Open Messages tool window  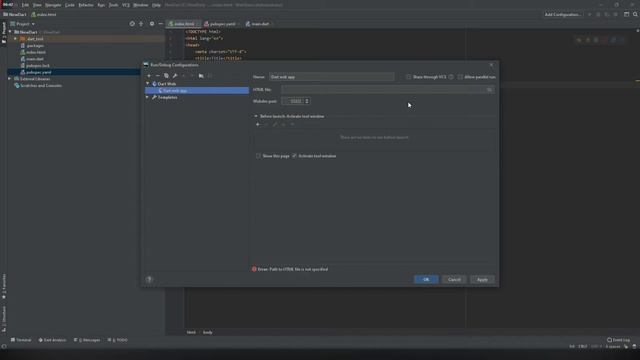point(87,340)
